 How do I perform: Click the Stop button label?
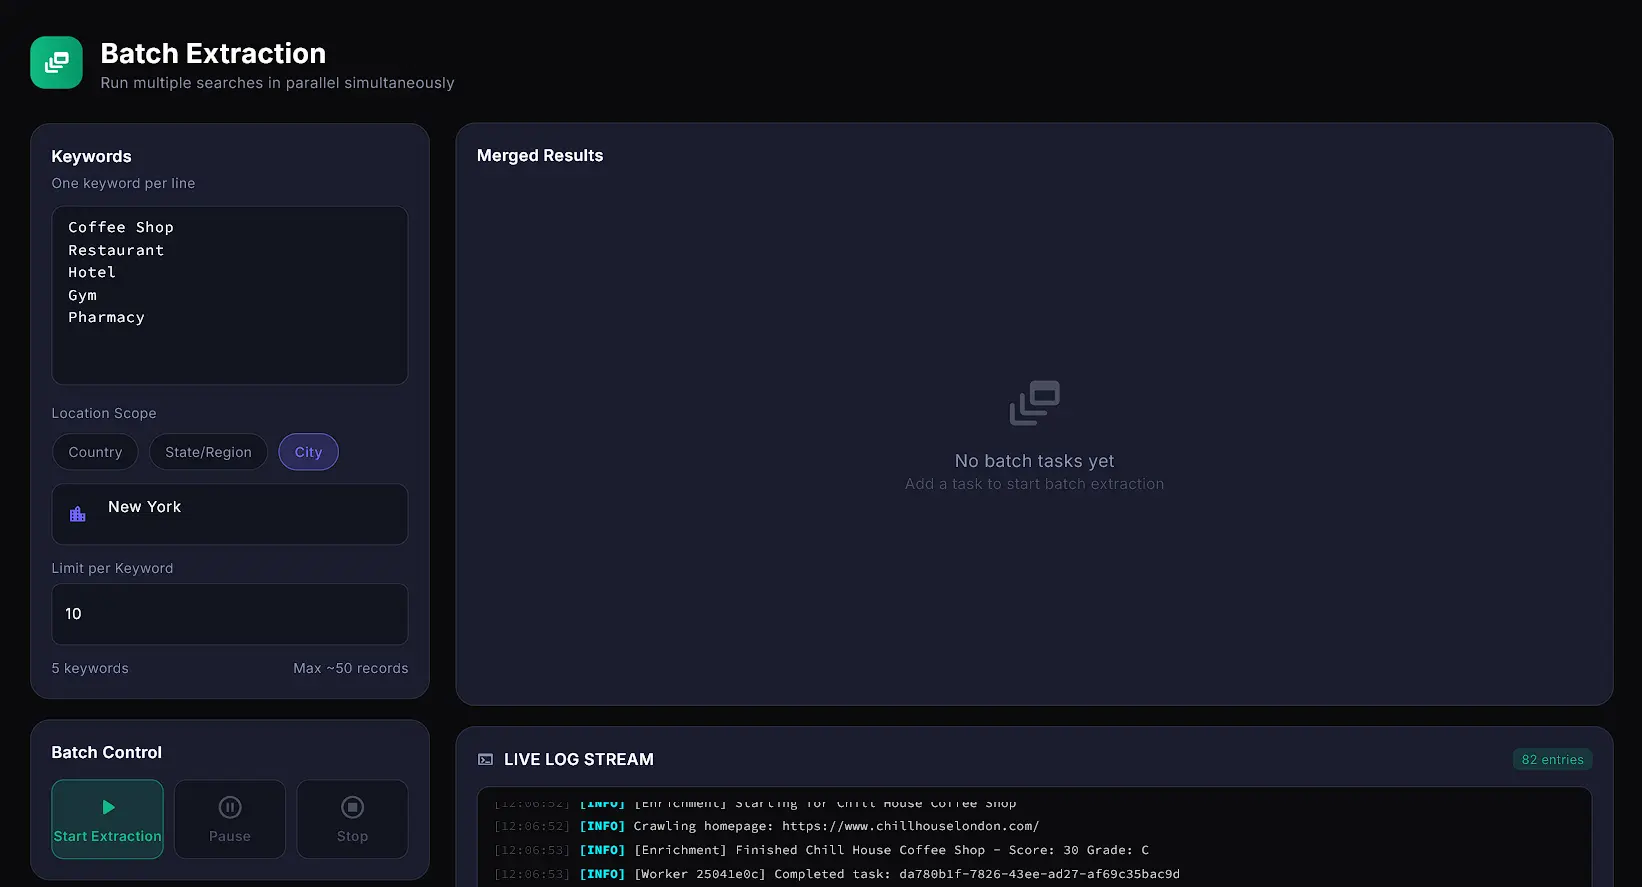(x=352, y=836)
